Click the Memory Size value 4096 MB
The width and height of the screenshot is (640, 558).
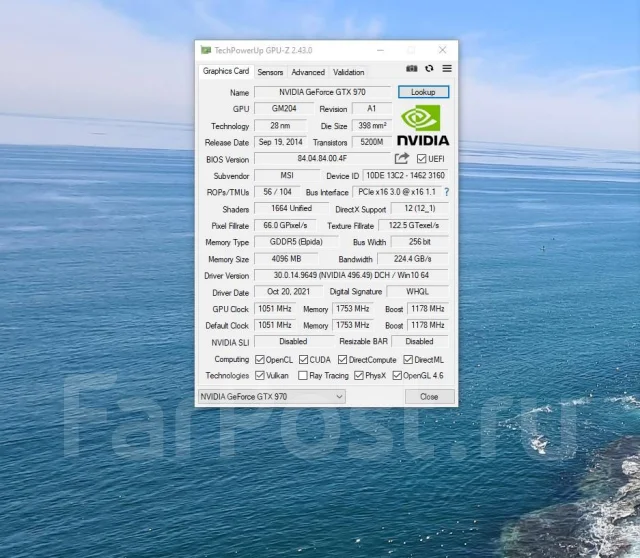point(287,259)
